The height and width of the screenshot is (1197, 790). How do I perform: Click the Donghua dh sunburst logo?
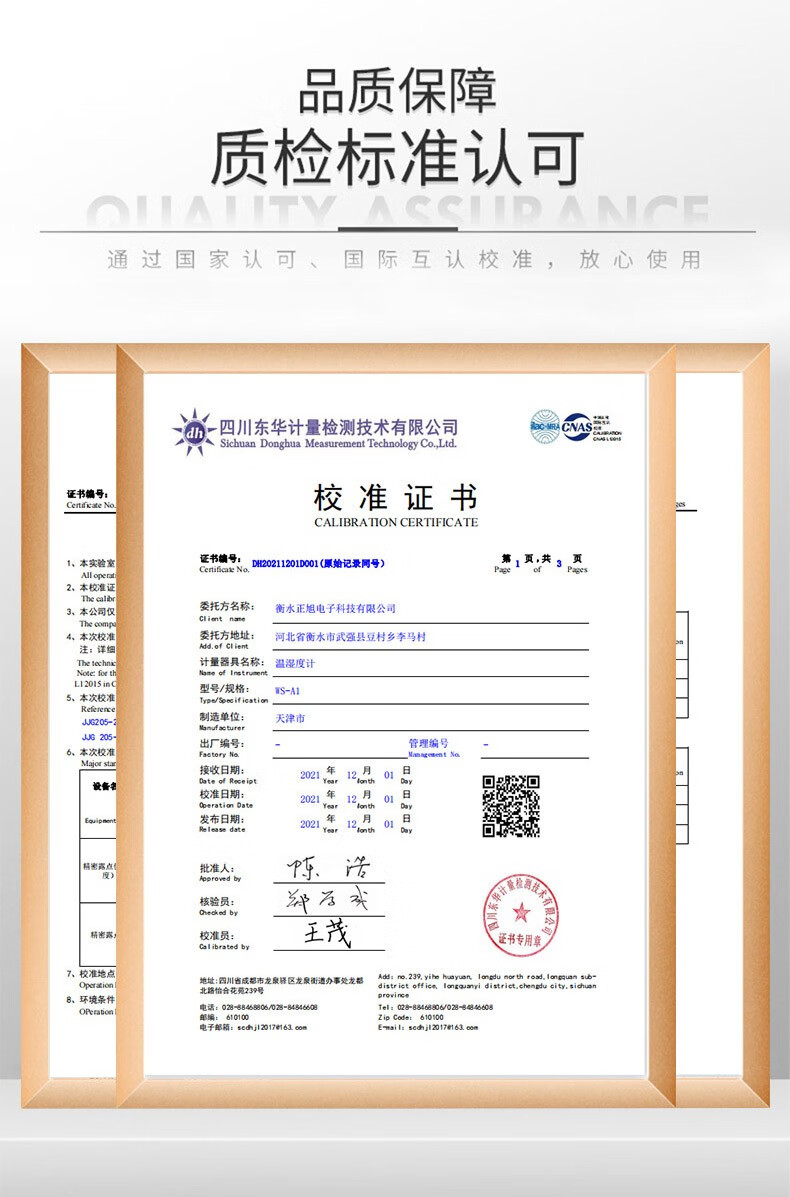coord(195,431)
